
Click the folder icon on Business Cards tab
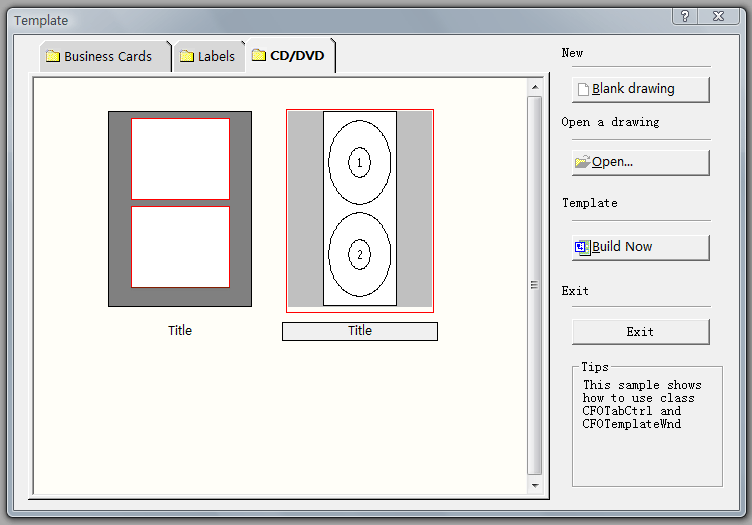click(x=53, y=57)
